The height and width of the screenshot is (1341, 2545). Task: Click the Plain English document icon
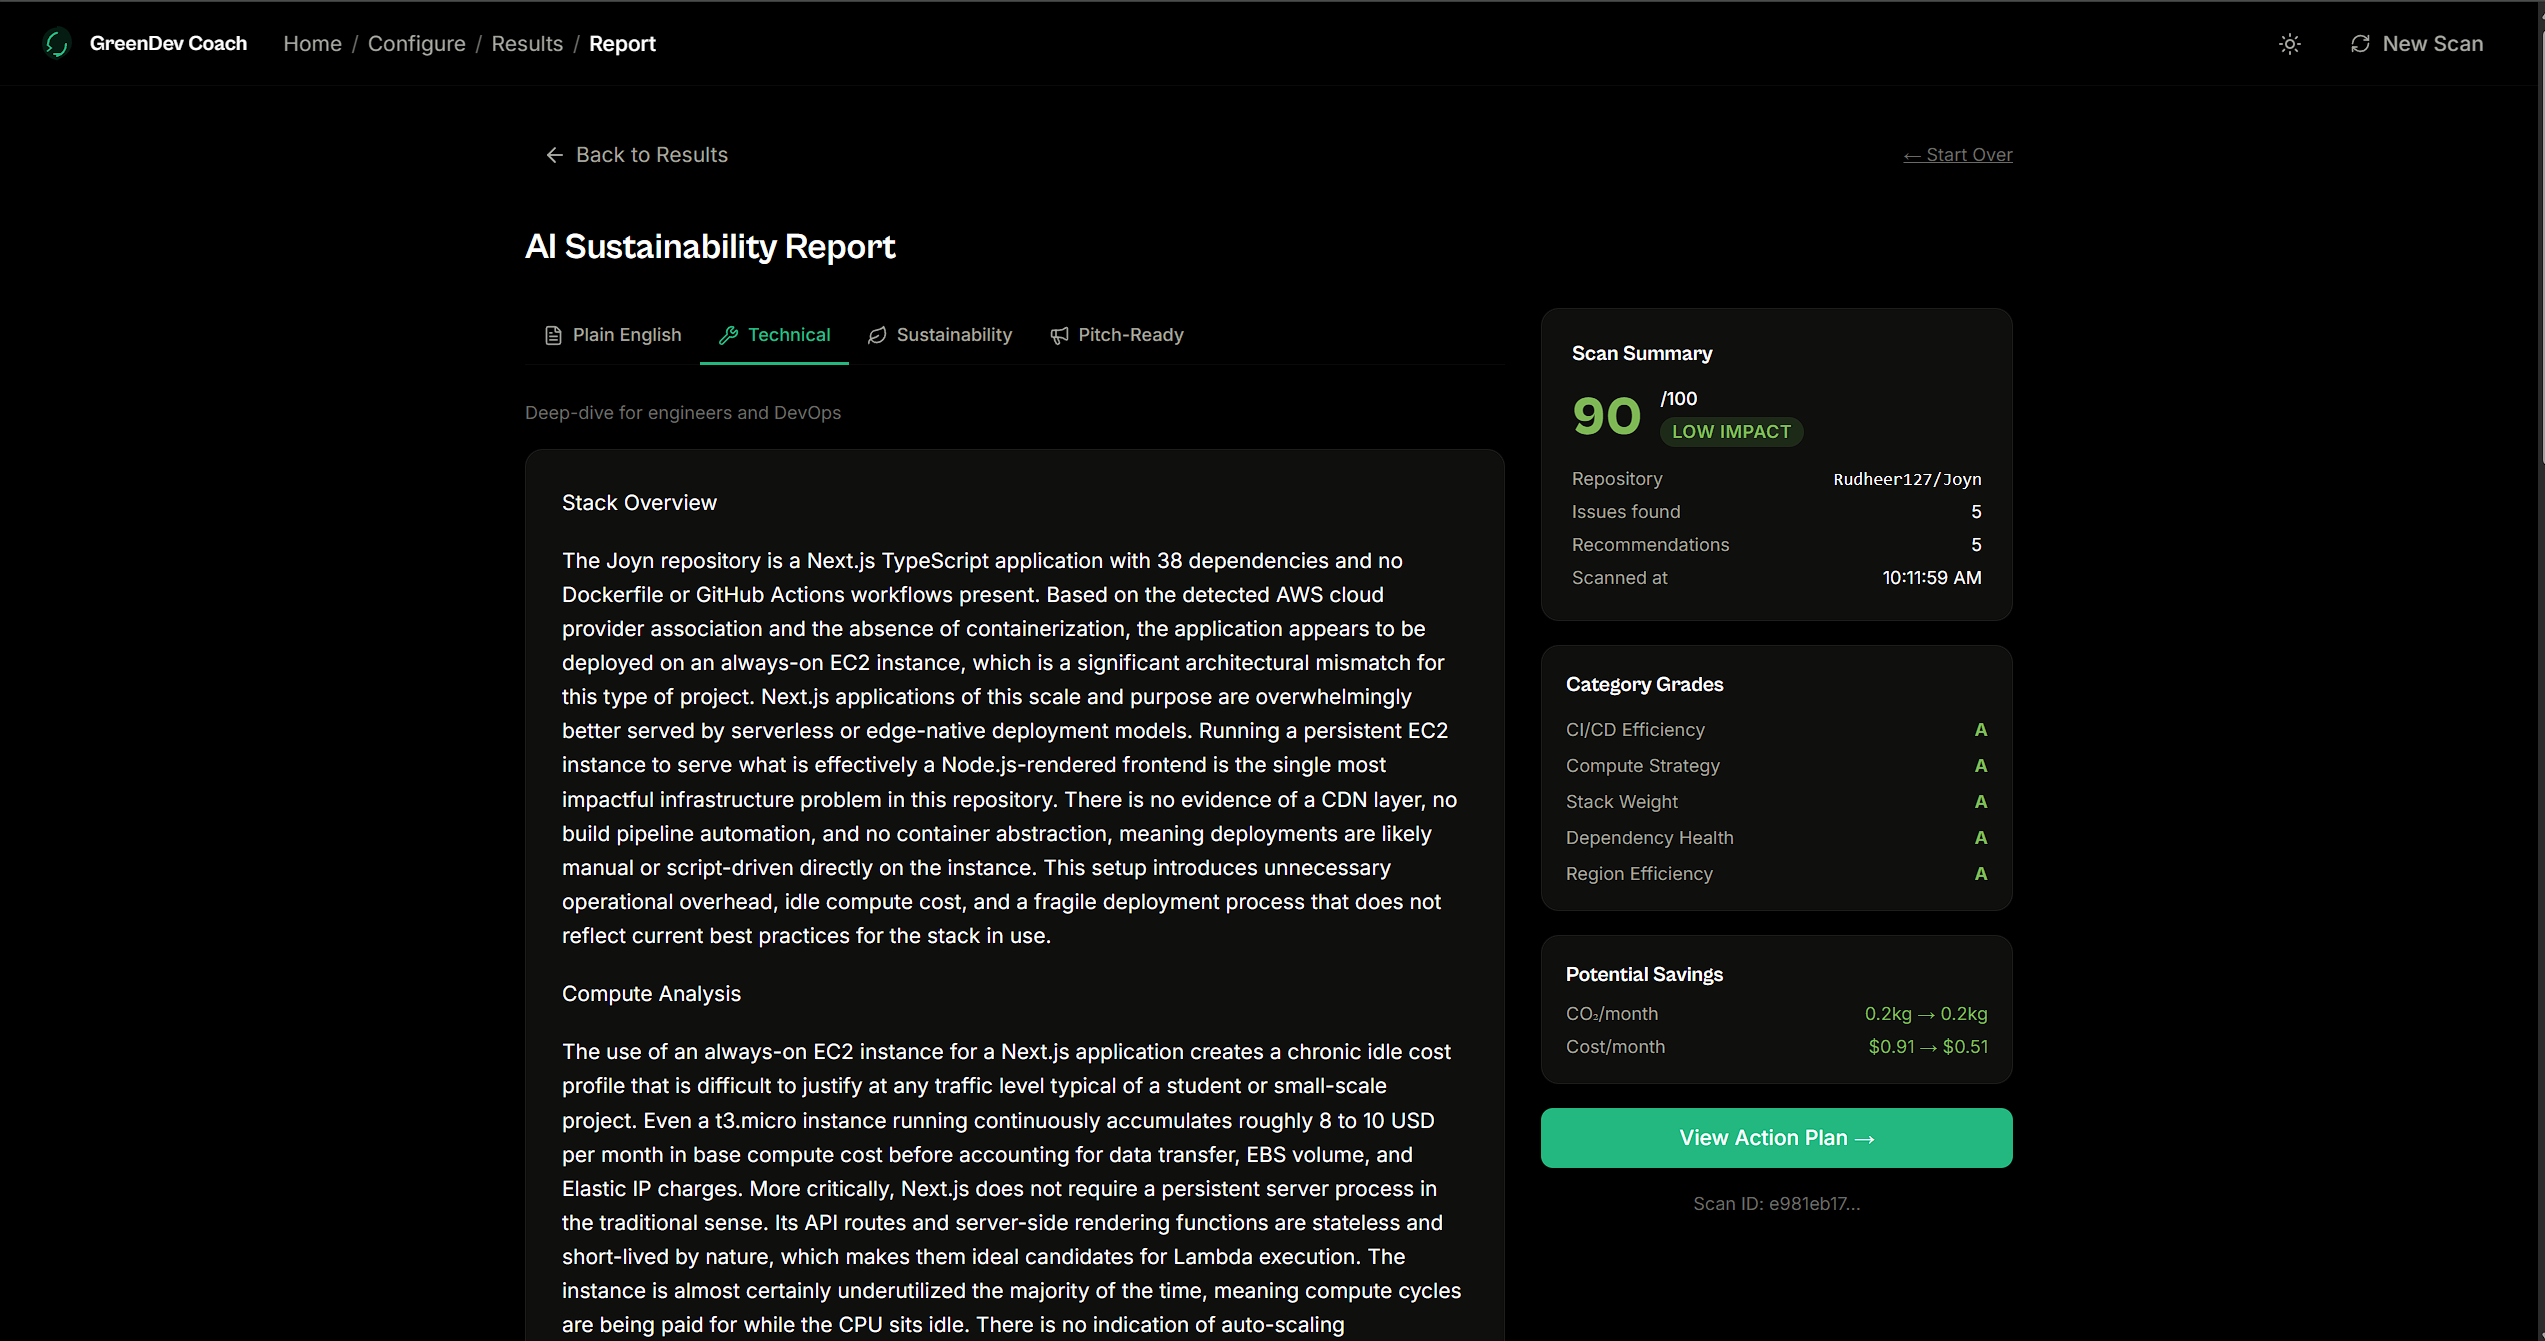553,335
